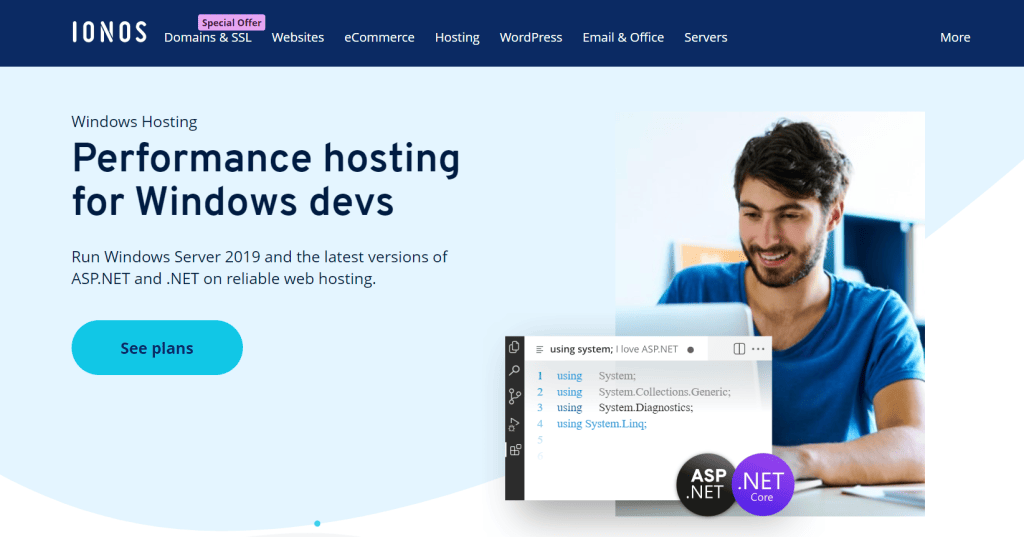Open the eCommerce menu
The image size is (1024, 537).
[379, 37]
